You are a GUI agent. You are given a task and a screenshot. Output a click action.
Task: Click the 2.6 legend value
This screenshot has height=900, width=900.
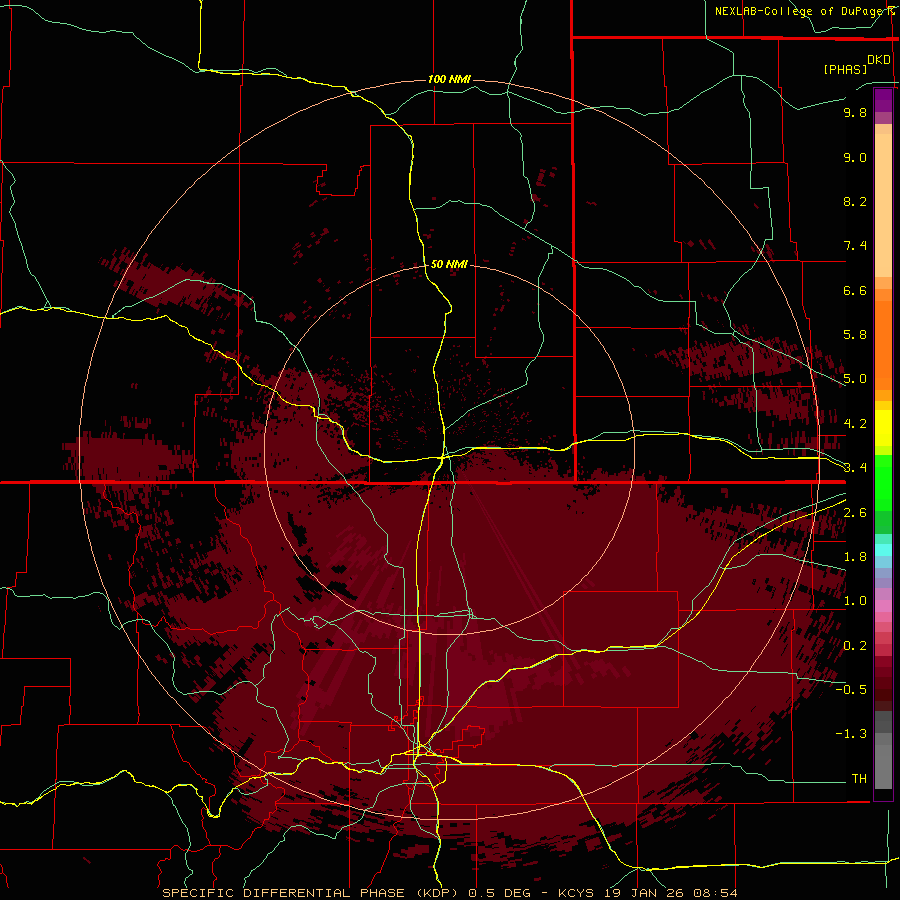[855, 513]
